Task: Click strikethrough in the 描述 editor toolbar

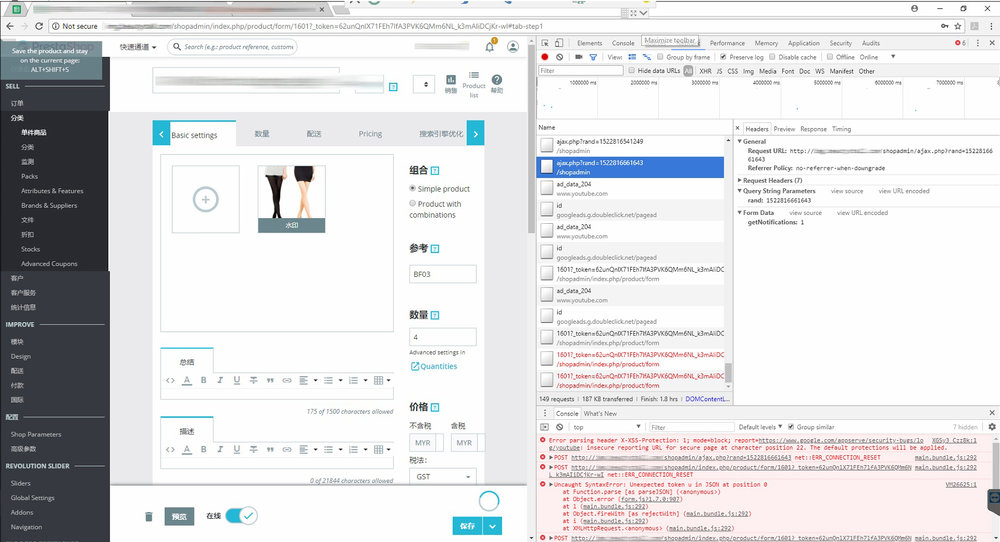Action: click(x=253, y=449)
